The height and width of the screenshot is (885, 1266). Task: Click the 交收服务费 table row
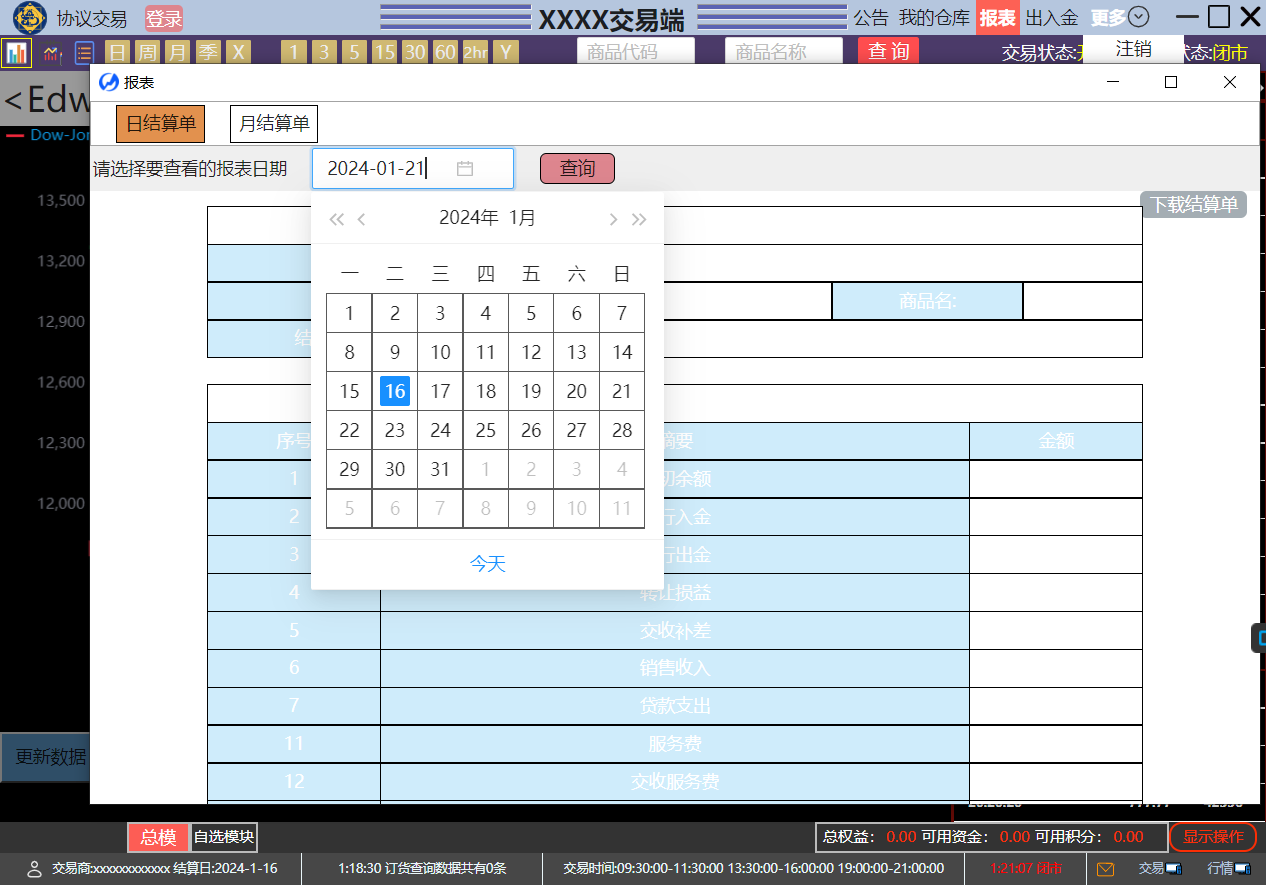pos(675,782)
